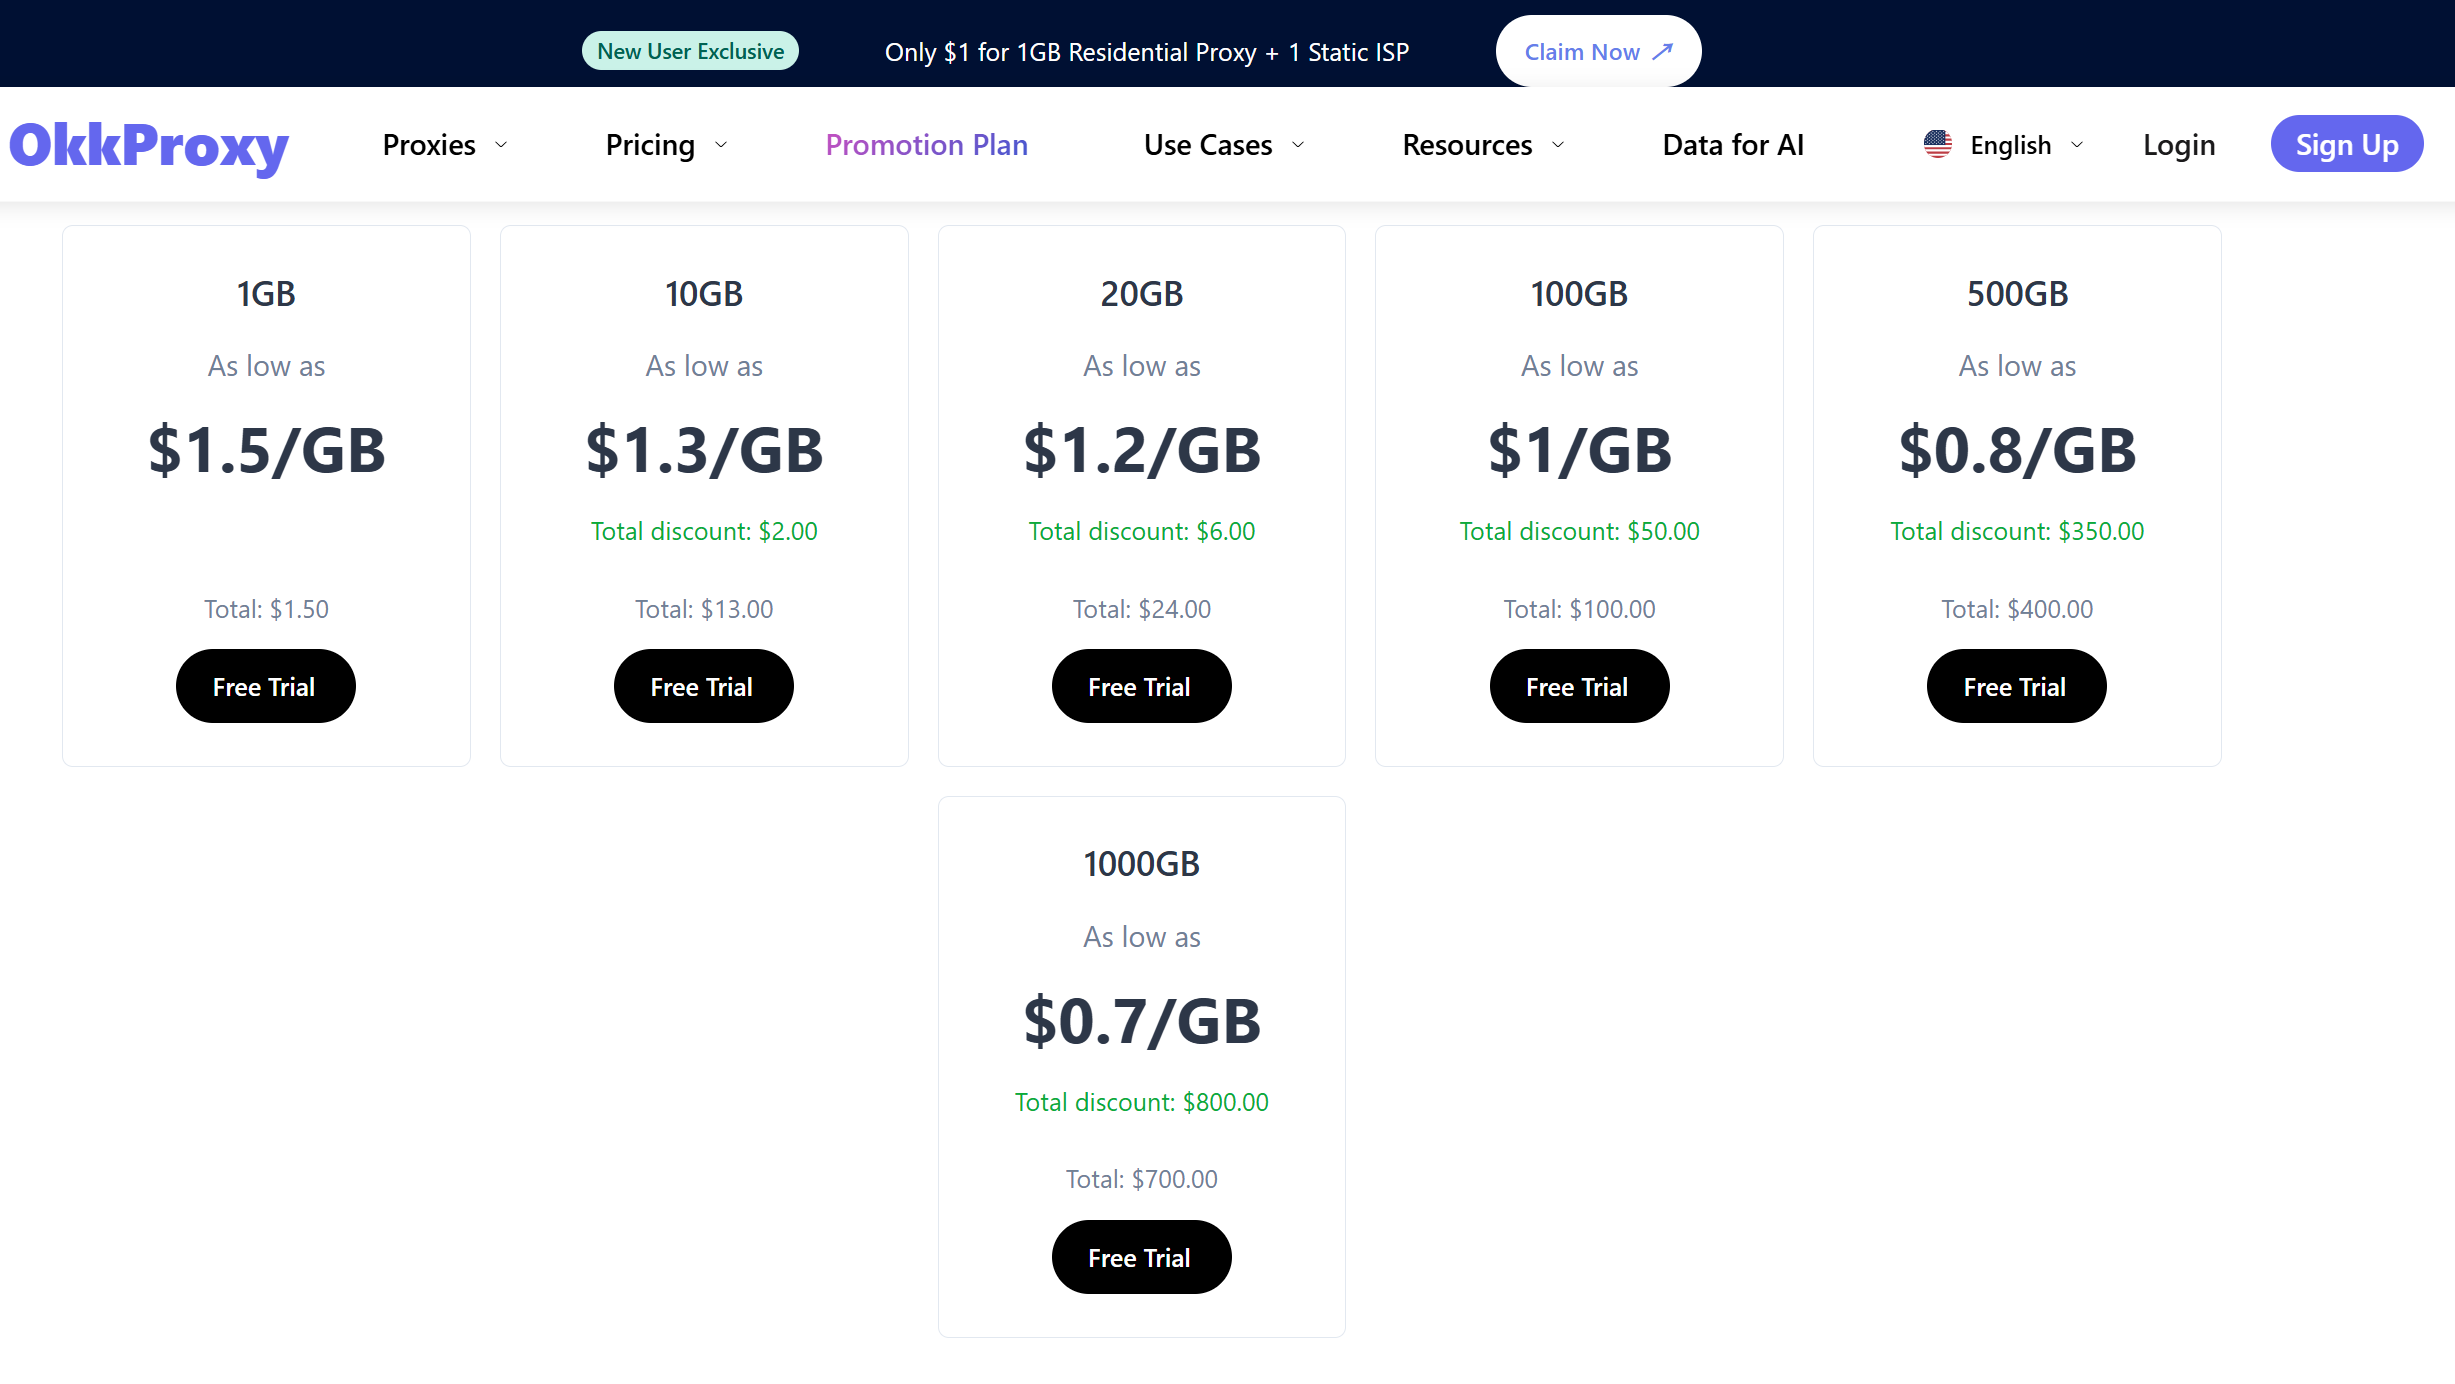Start Free Trial for 500GB plan
Viewport: 2455px width, 1384px height.
[x=2016, y=687]
